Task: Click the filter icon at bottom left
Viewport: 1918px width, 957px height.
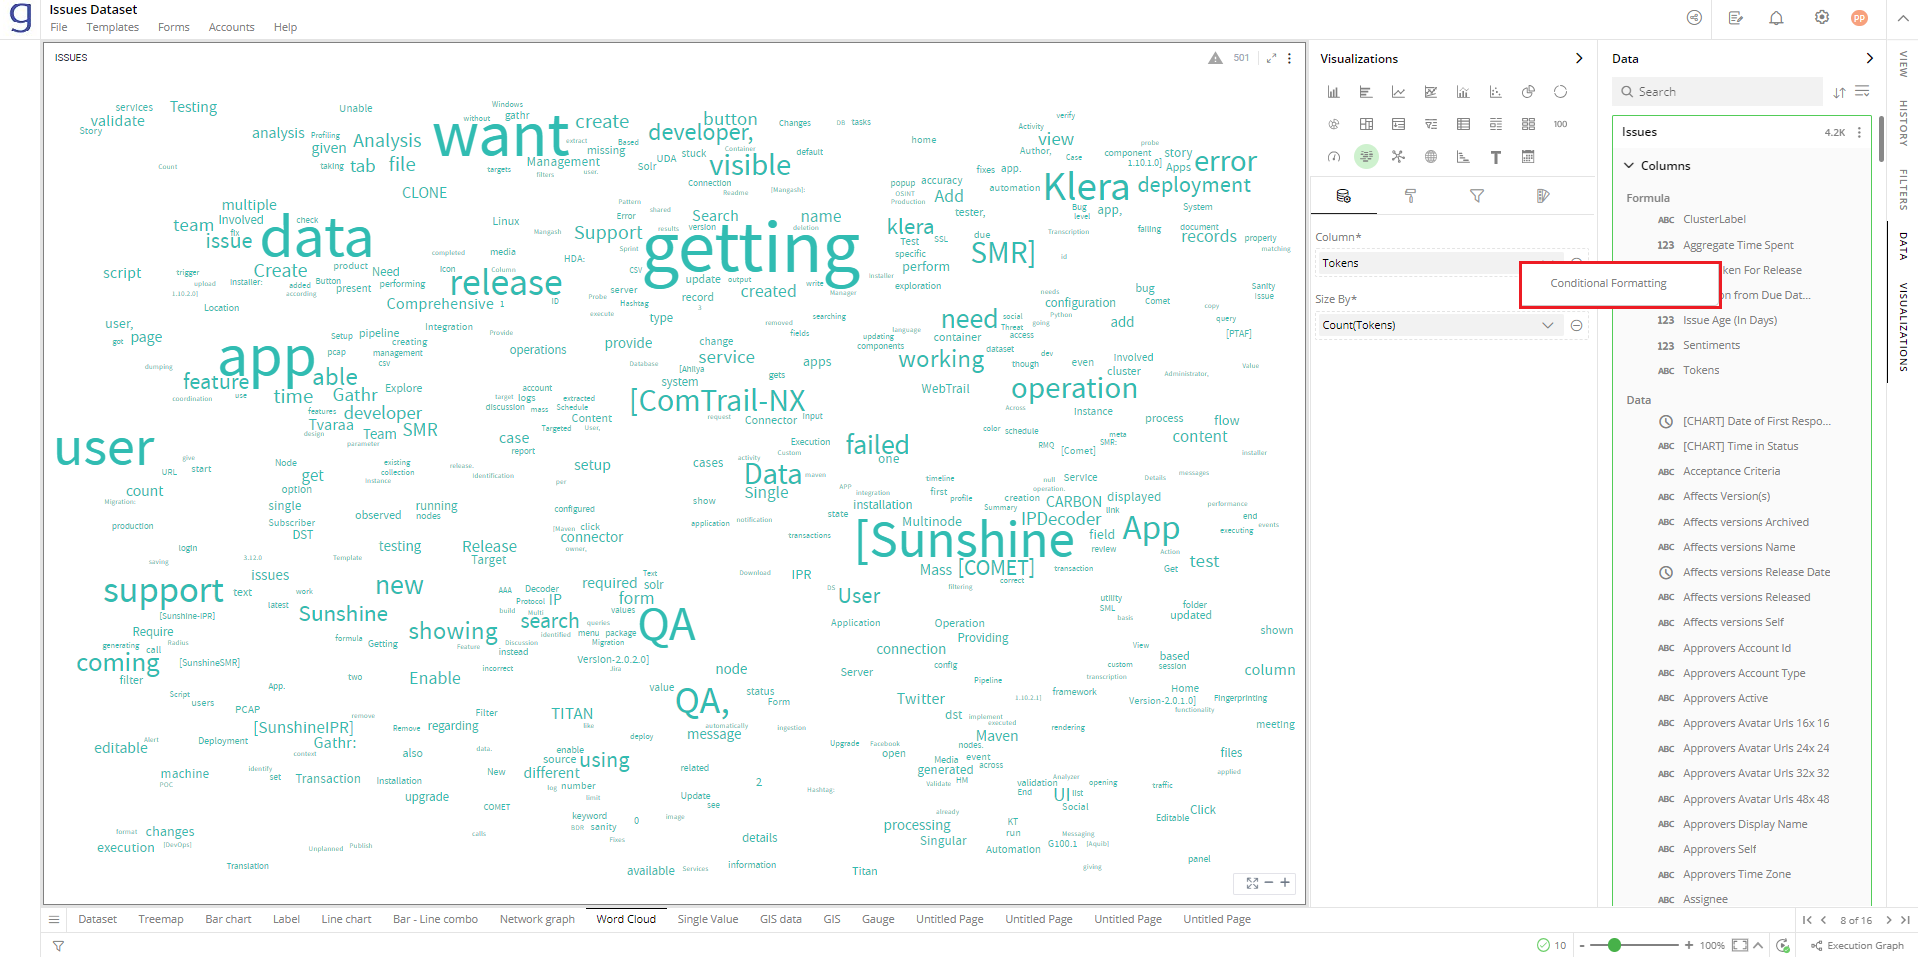Action: coord(58,945)
